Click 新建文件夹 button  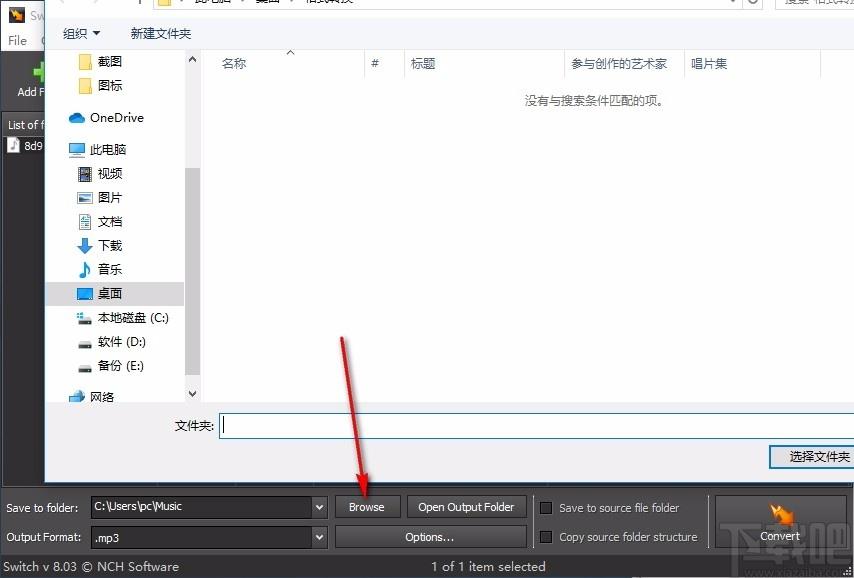click(161, 33)
